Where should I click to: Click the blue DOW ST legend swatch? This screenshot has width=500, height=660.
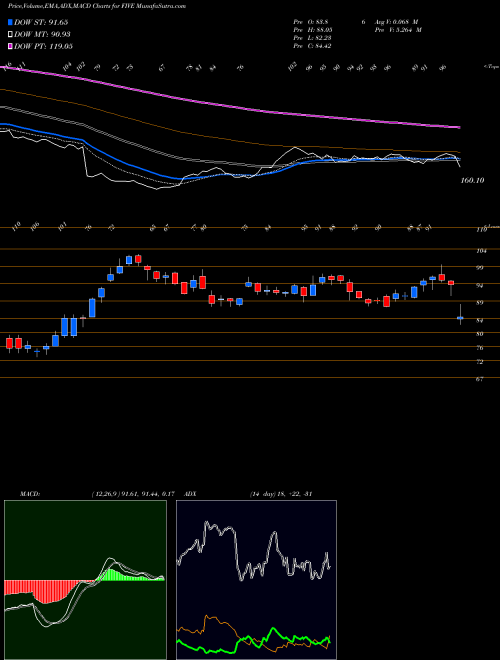pyautogui.click(x=10, y=22)
